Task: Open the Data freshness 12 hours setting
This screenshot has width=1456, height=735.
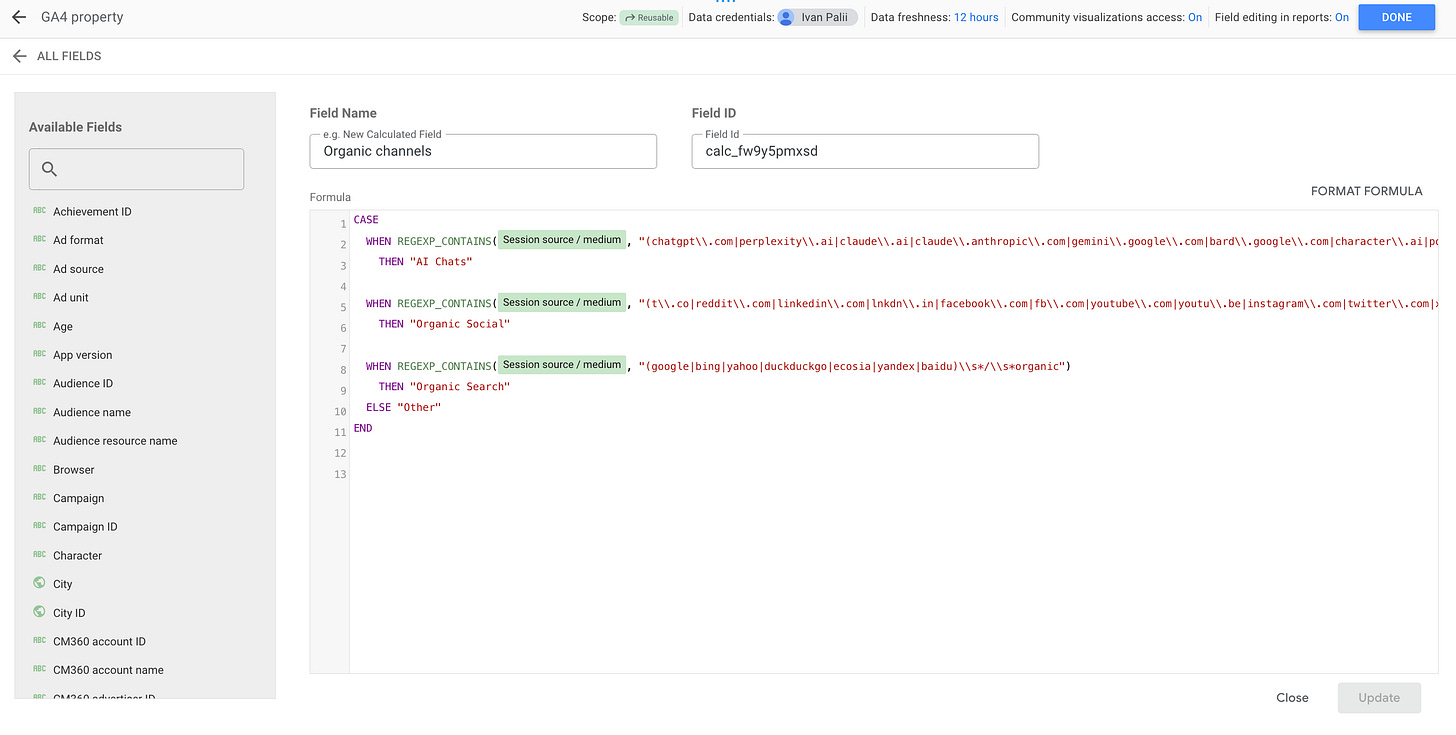Action: 976,17
